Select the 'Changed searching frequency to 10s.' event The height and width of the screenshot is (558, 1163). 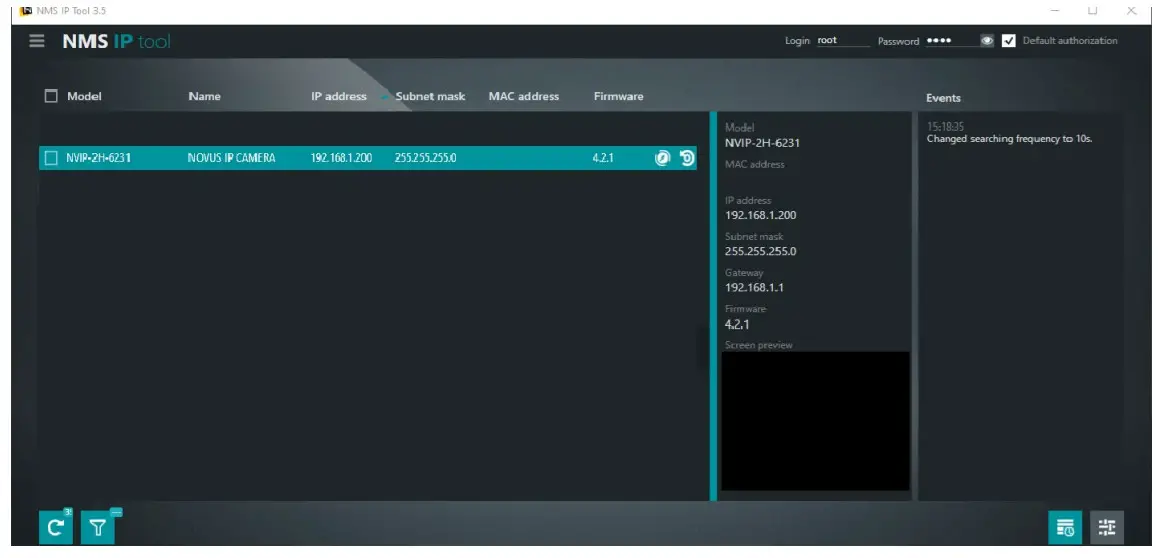coord(1009,139)
